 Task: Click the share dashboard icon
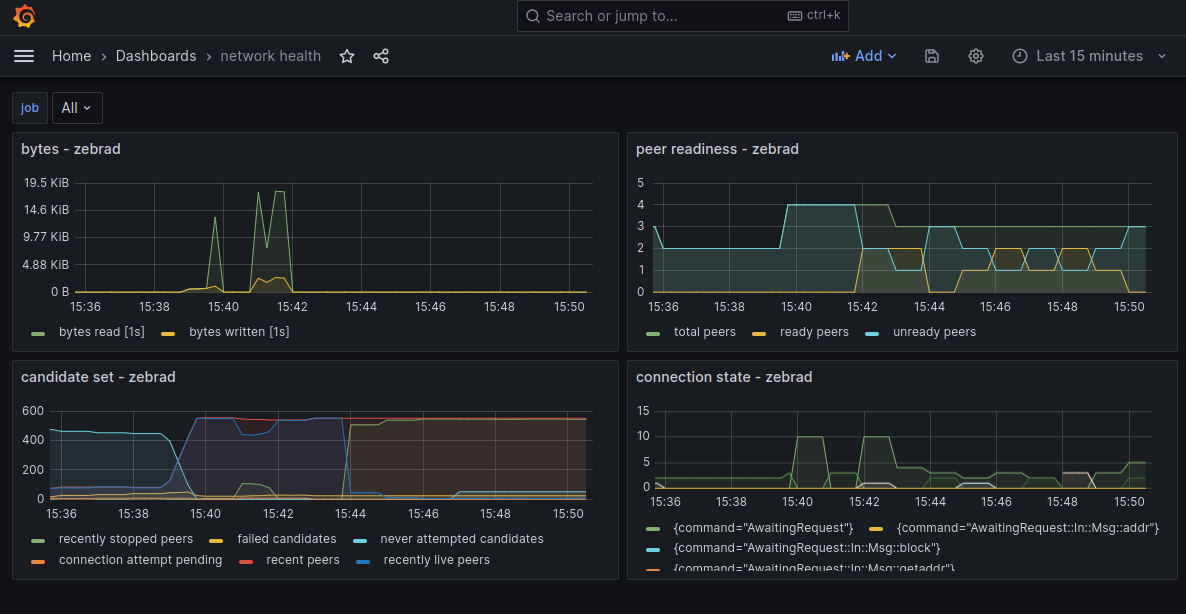(x=381, y=56)
